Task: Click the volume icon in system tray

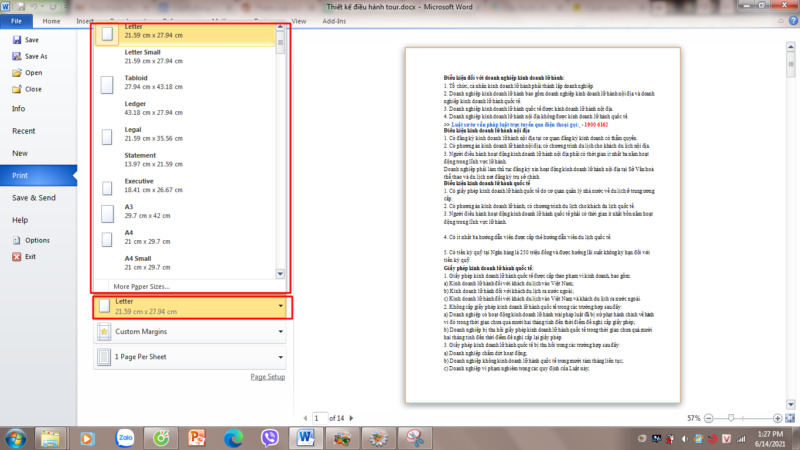Action: point(684,439)
